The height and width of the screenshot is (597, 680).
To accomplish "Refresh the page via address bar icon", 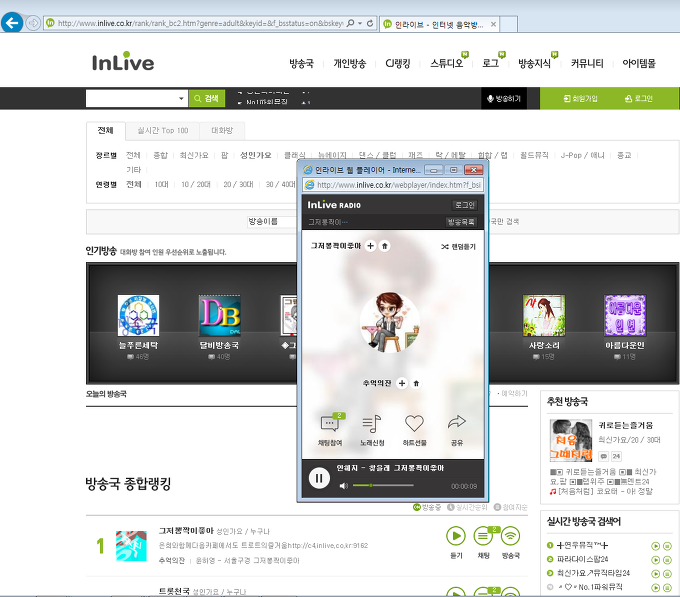I will (370, 23).
